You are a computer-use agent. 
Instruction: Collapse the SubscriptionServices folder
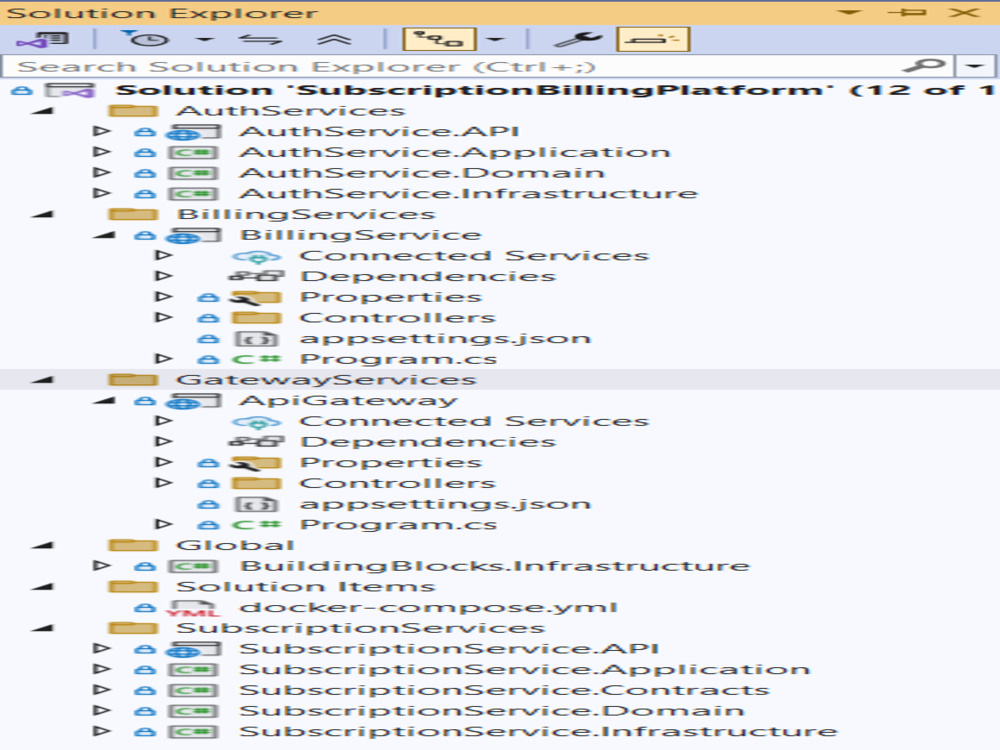(43, 628)
